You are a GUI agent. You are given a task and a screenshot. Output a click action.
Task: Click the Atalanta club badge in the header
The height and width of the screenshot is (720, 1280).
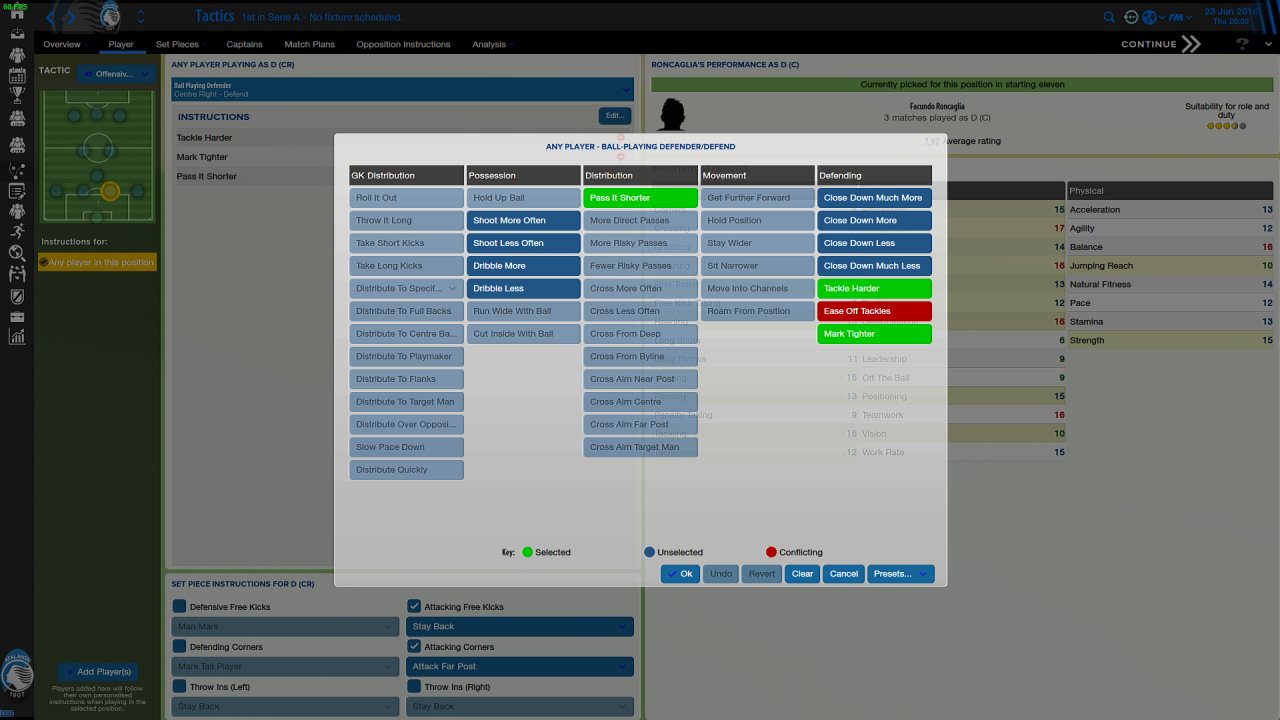(x=110, y=15)
